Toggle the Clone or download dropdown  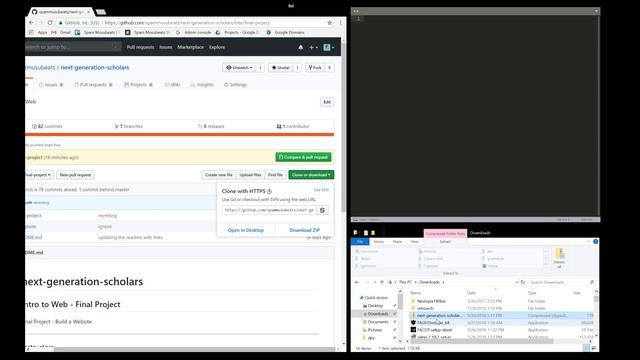(311, 175)
